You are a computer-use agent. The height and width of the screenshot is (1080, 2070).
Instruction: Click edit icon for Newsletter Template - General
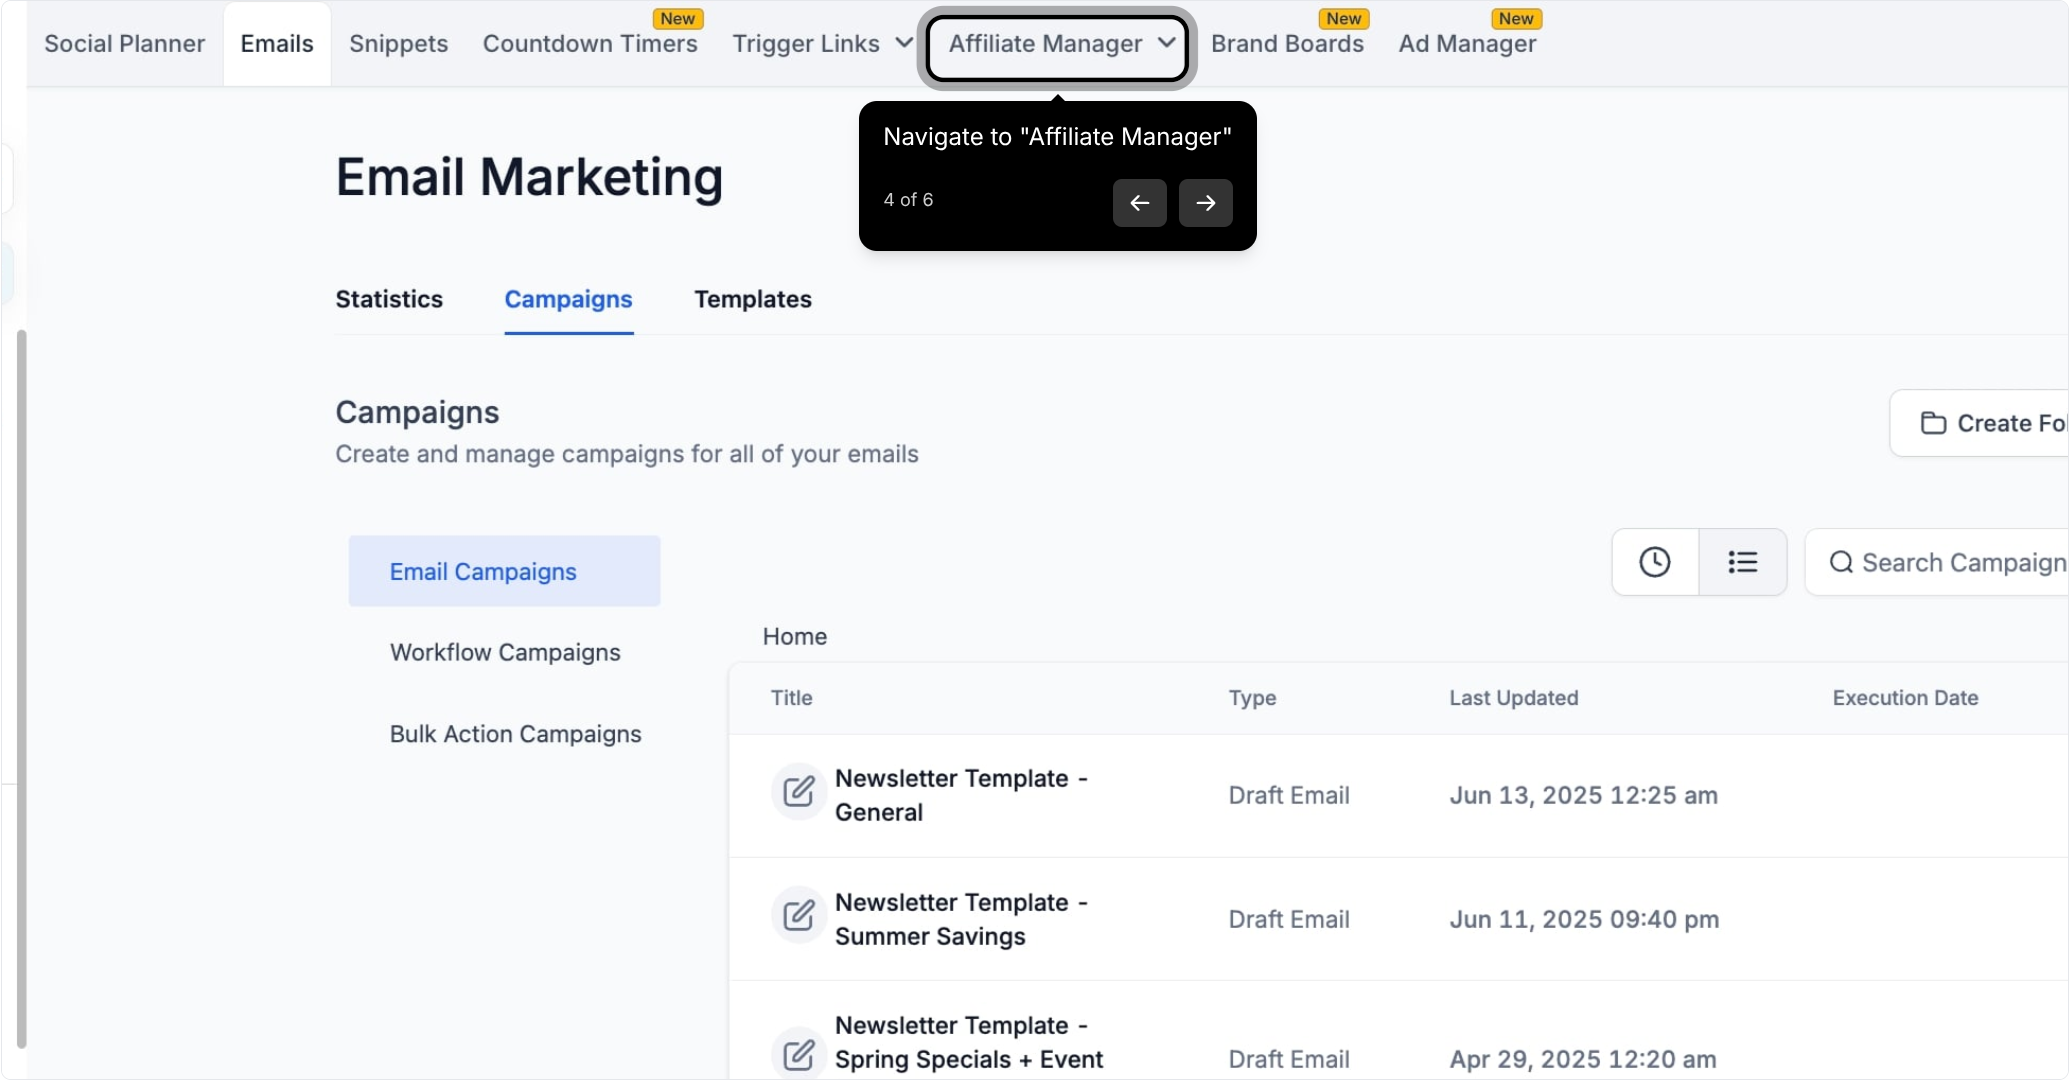click(799, 792)
